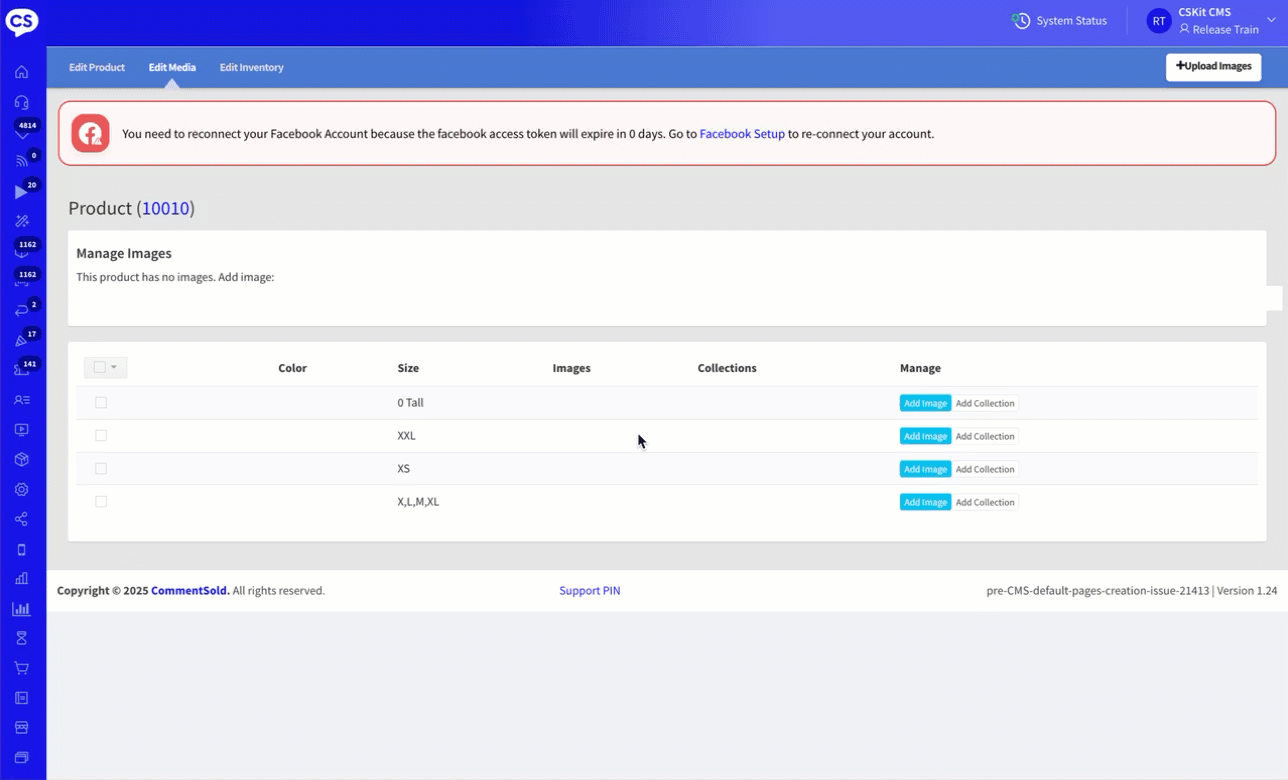Open the headset support icon
This screenshot has width=1288, height=780.
tap(21, 102)
